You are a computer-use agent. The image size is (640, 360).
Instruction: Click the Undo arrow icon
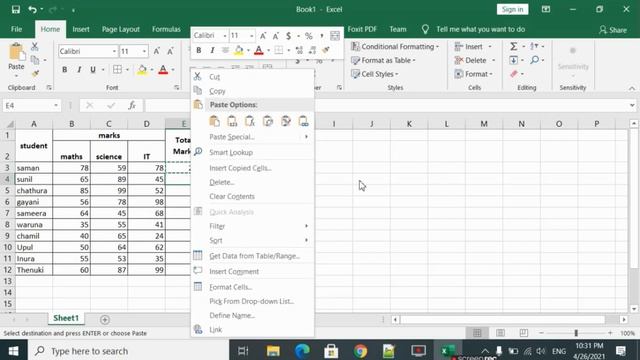tap(32, 9)
